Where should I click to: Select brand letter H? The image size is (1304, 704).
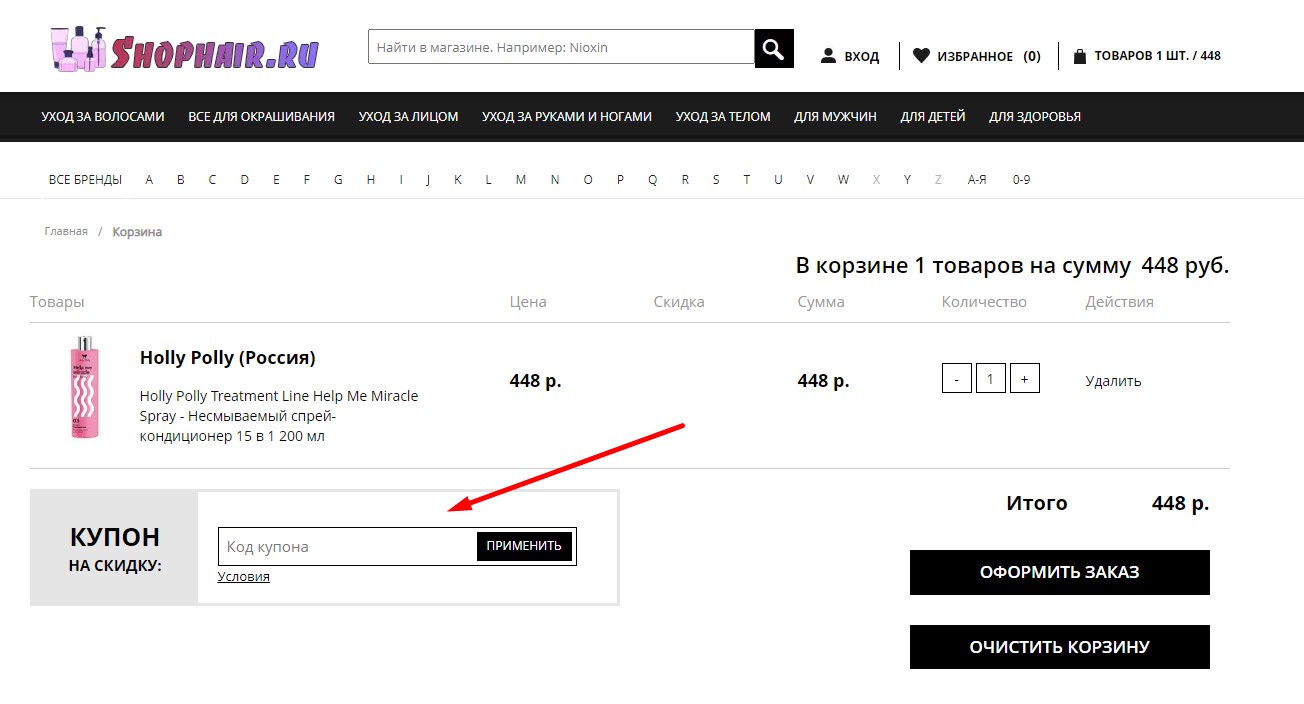coord(370,180)
